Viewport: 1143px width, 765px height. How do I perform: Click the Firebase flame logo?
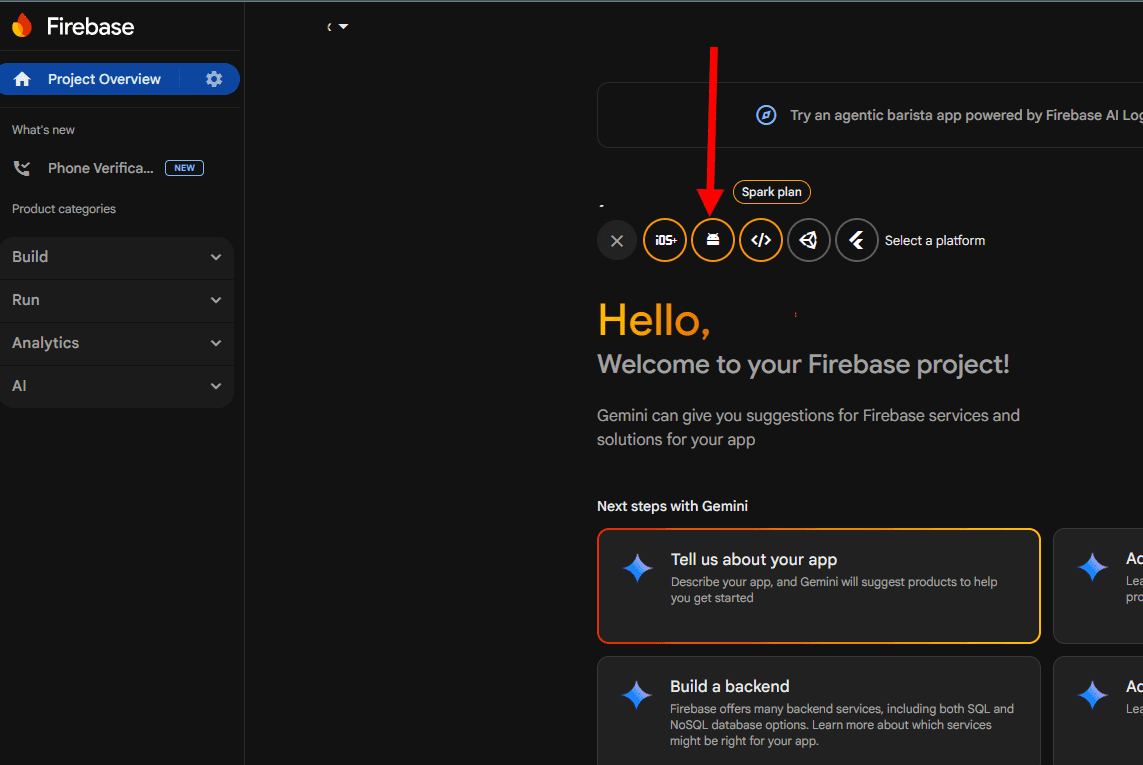tap(22, 26)
